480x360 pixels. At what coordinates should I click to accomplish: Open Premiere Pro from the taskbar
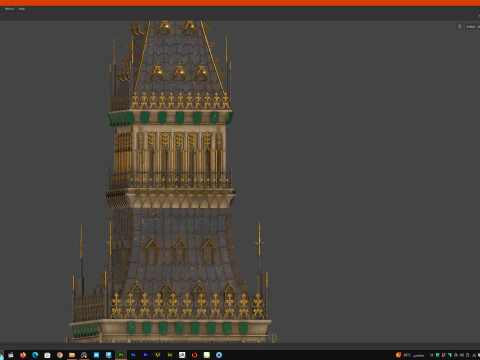coord(145,355)
